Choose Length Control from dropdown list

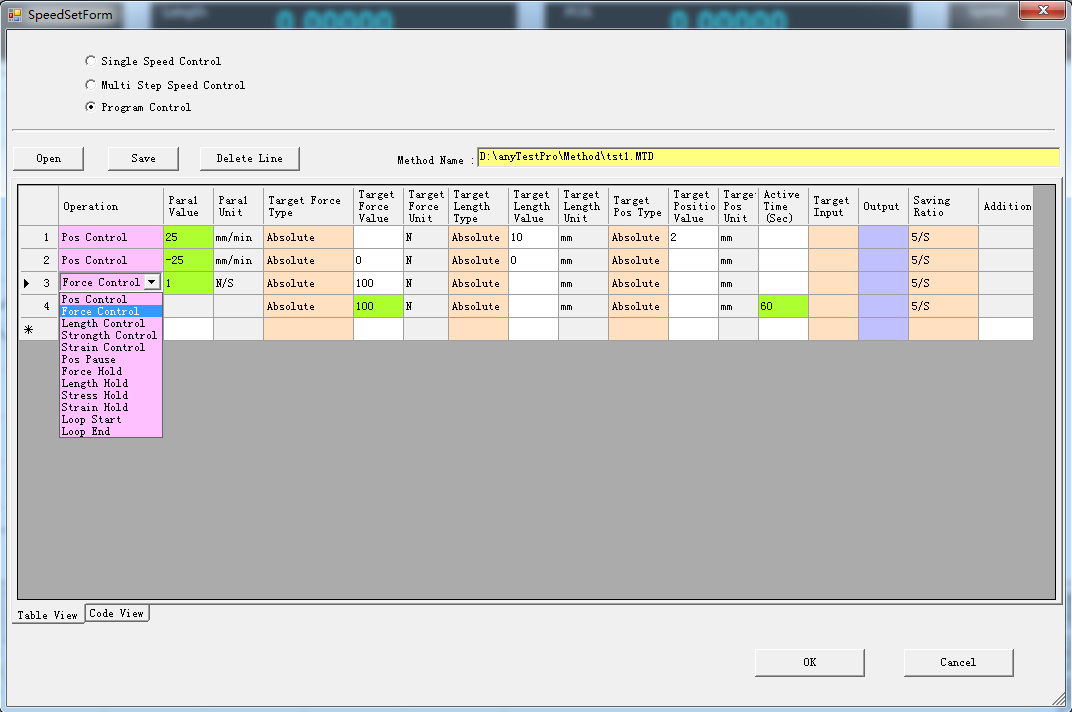click(x=103, y=324)
